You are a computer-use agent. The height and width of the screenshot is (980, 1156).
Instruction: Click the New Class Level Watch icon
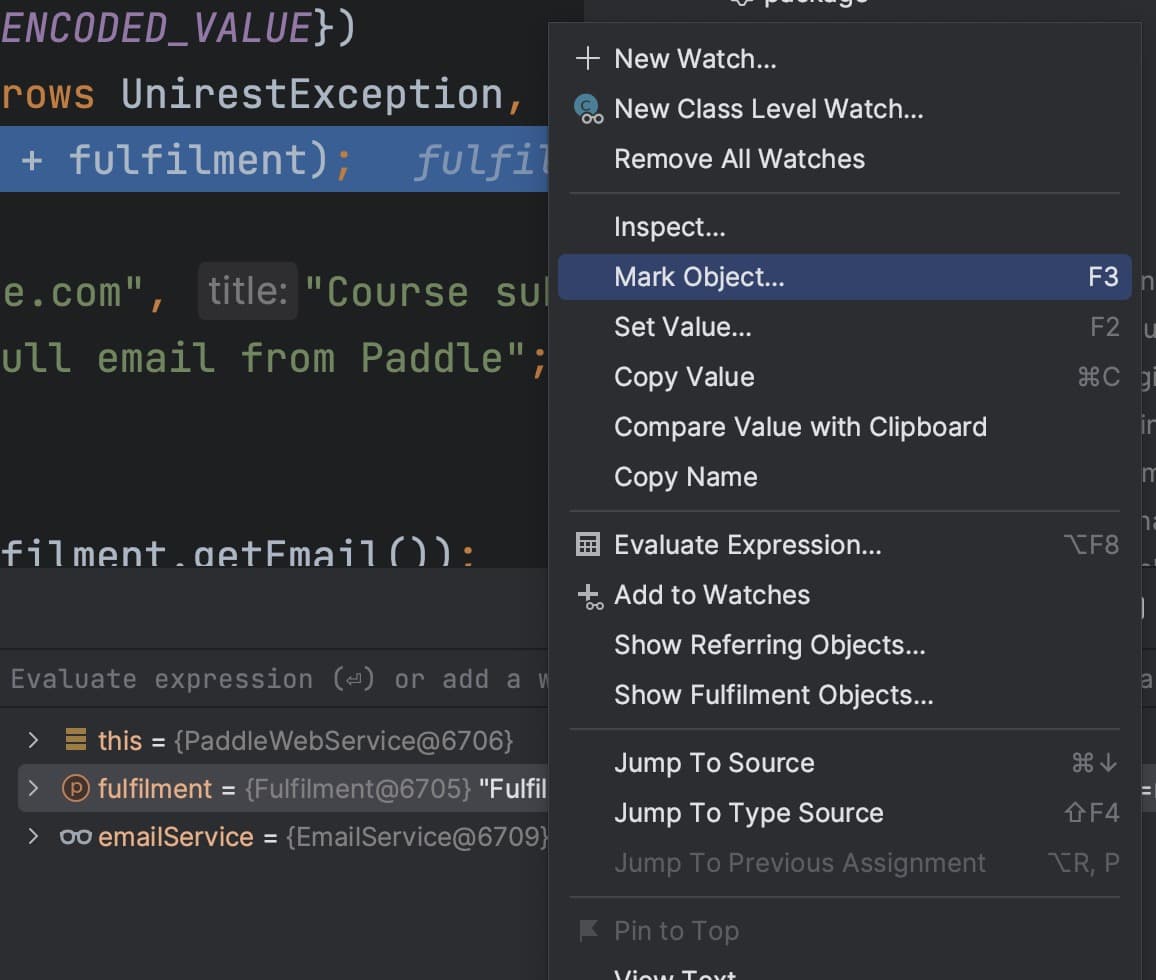(589, 108)
